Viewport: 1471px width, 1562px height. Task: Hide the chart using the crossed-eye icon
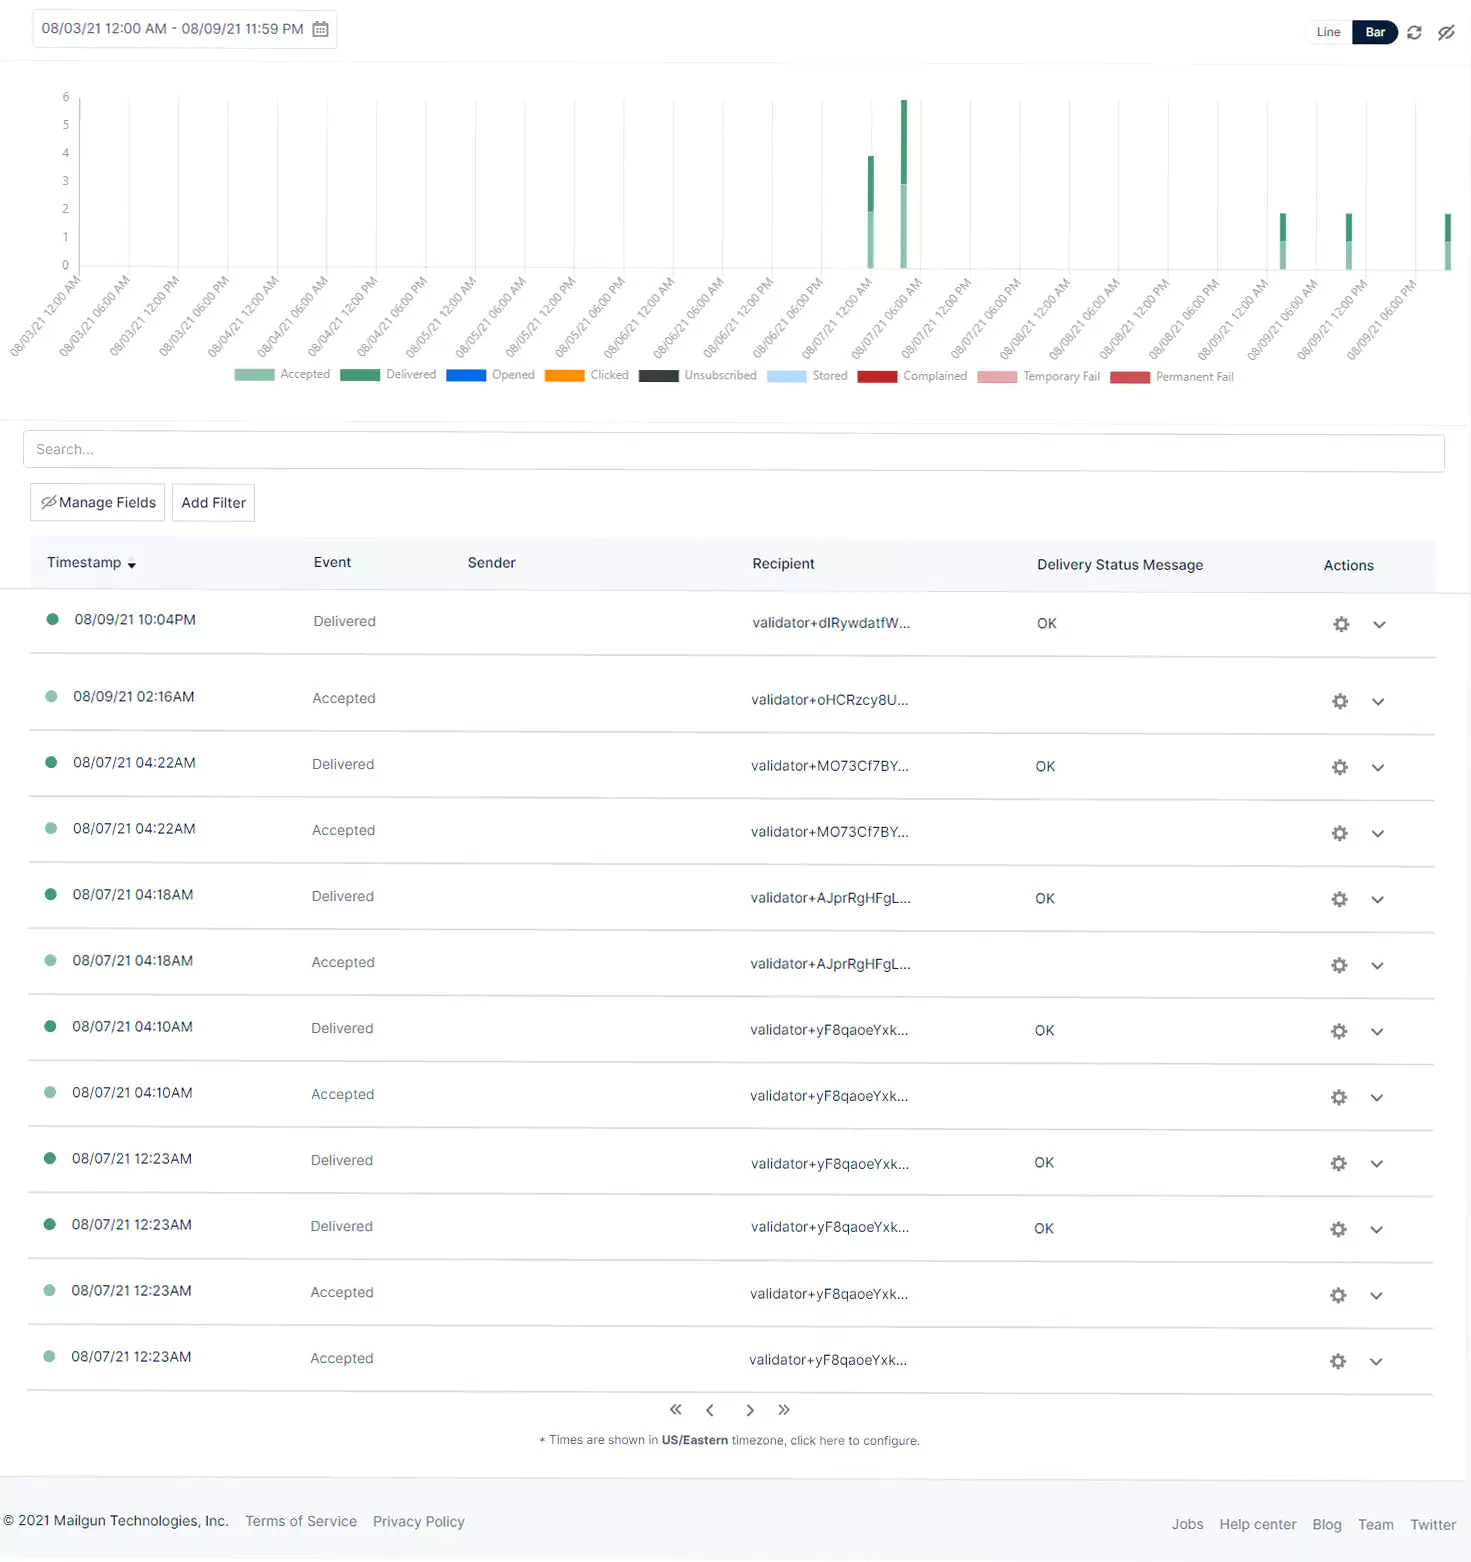1446,32
